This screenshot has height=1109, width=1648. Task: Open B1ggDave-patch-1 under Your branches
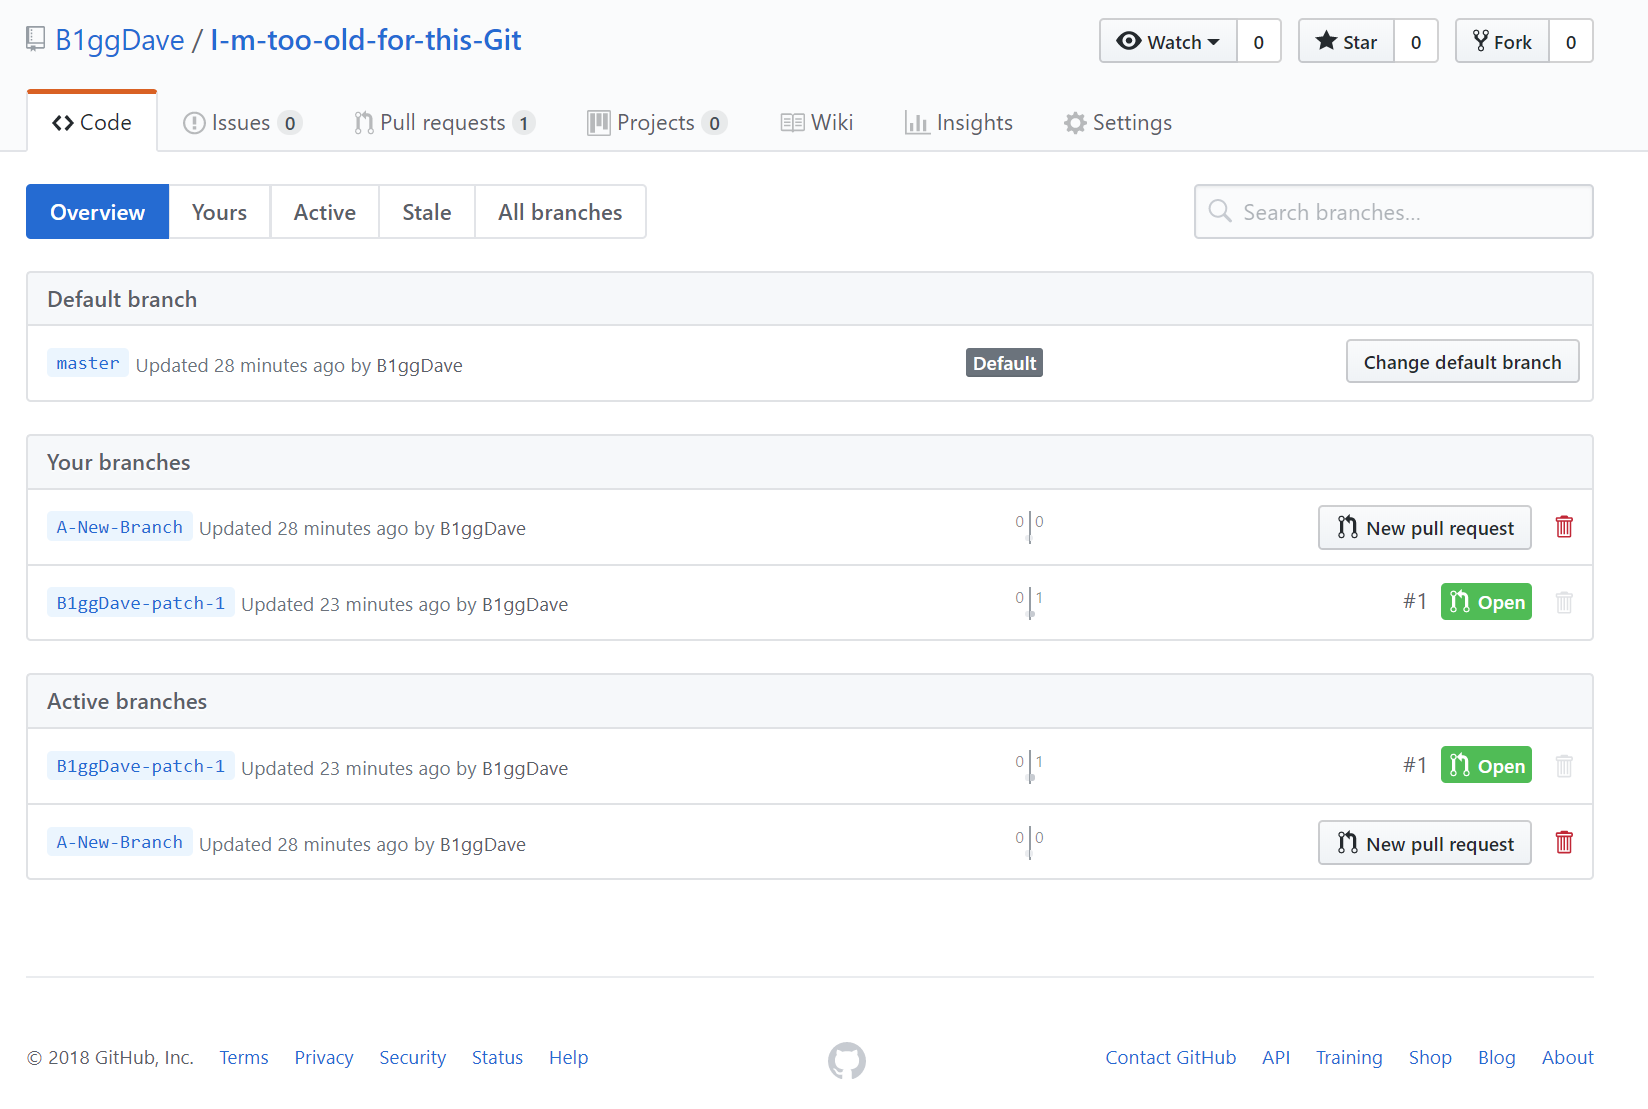141,603
